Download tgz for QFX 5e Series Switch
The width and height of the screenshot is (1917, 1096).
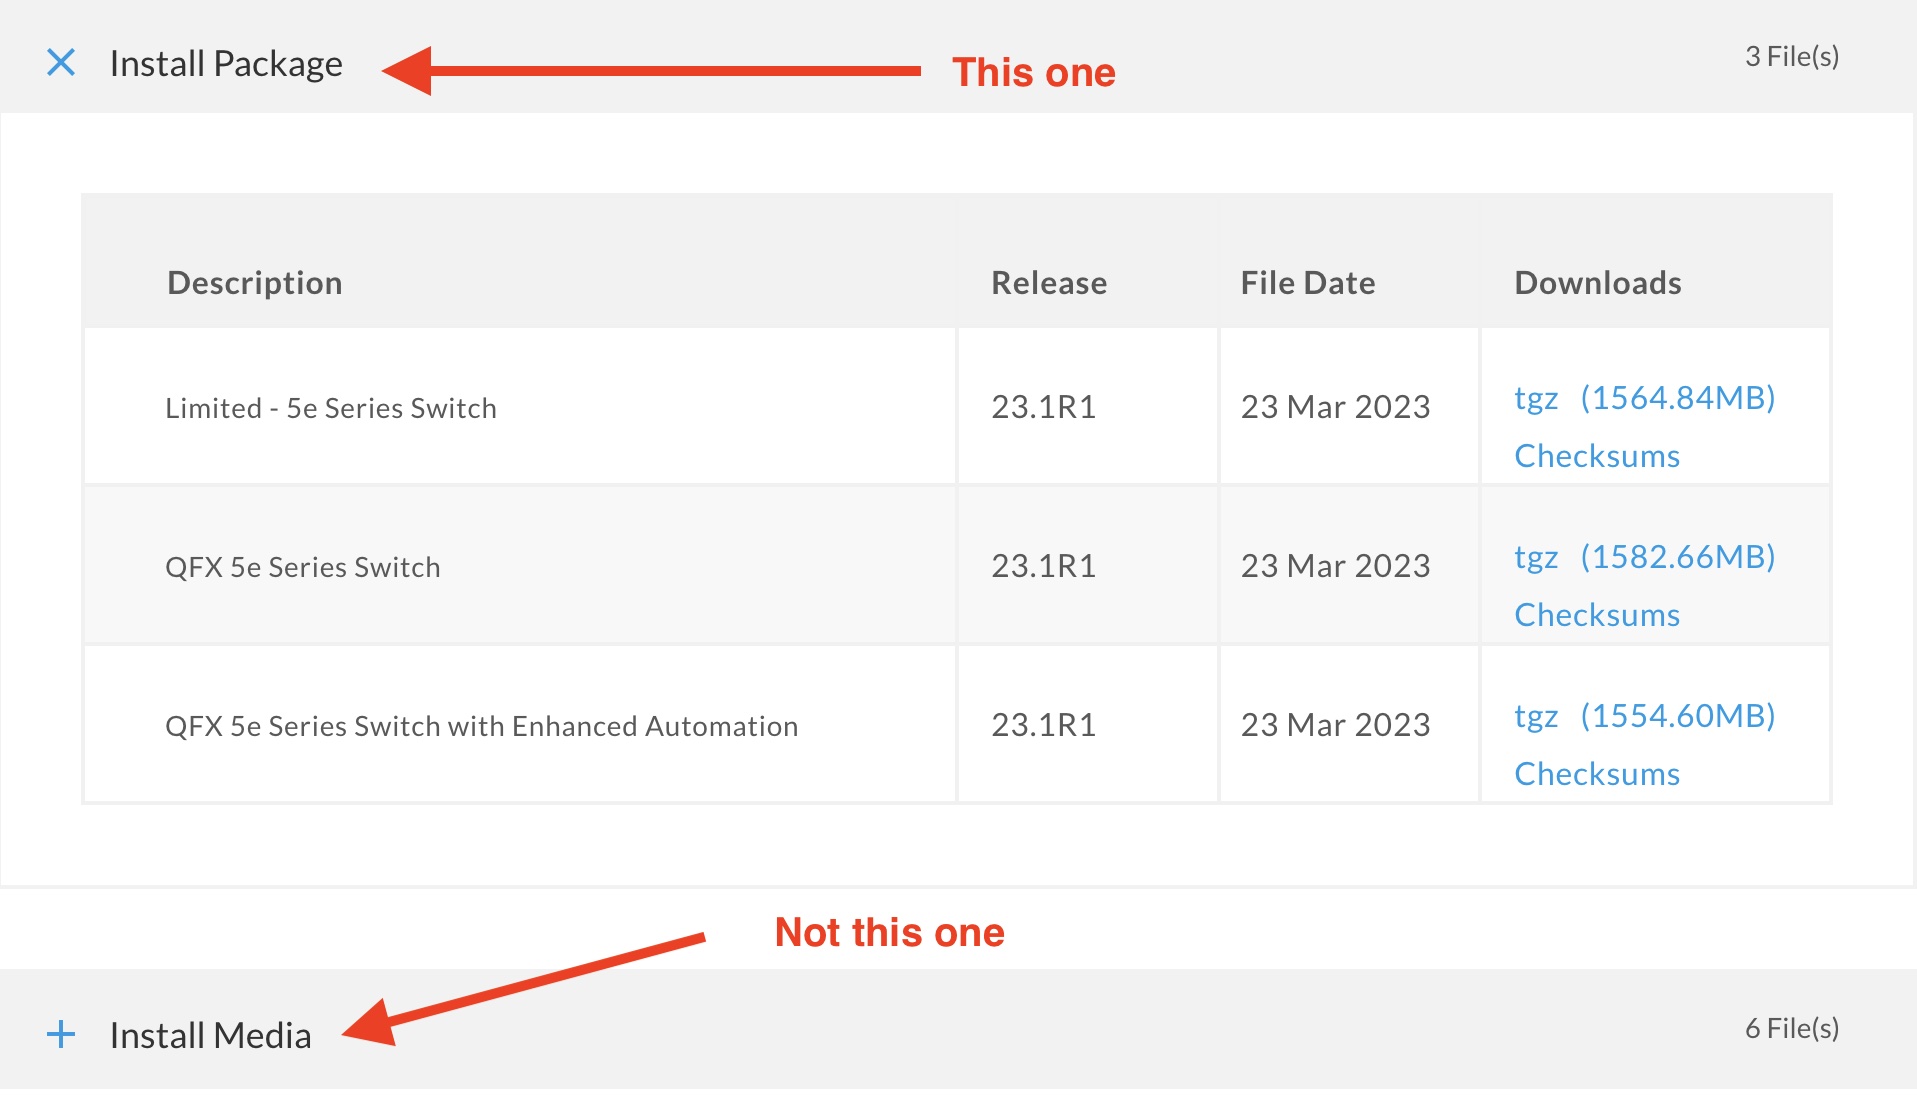[1536, 557]
